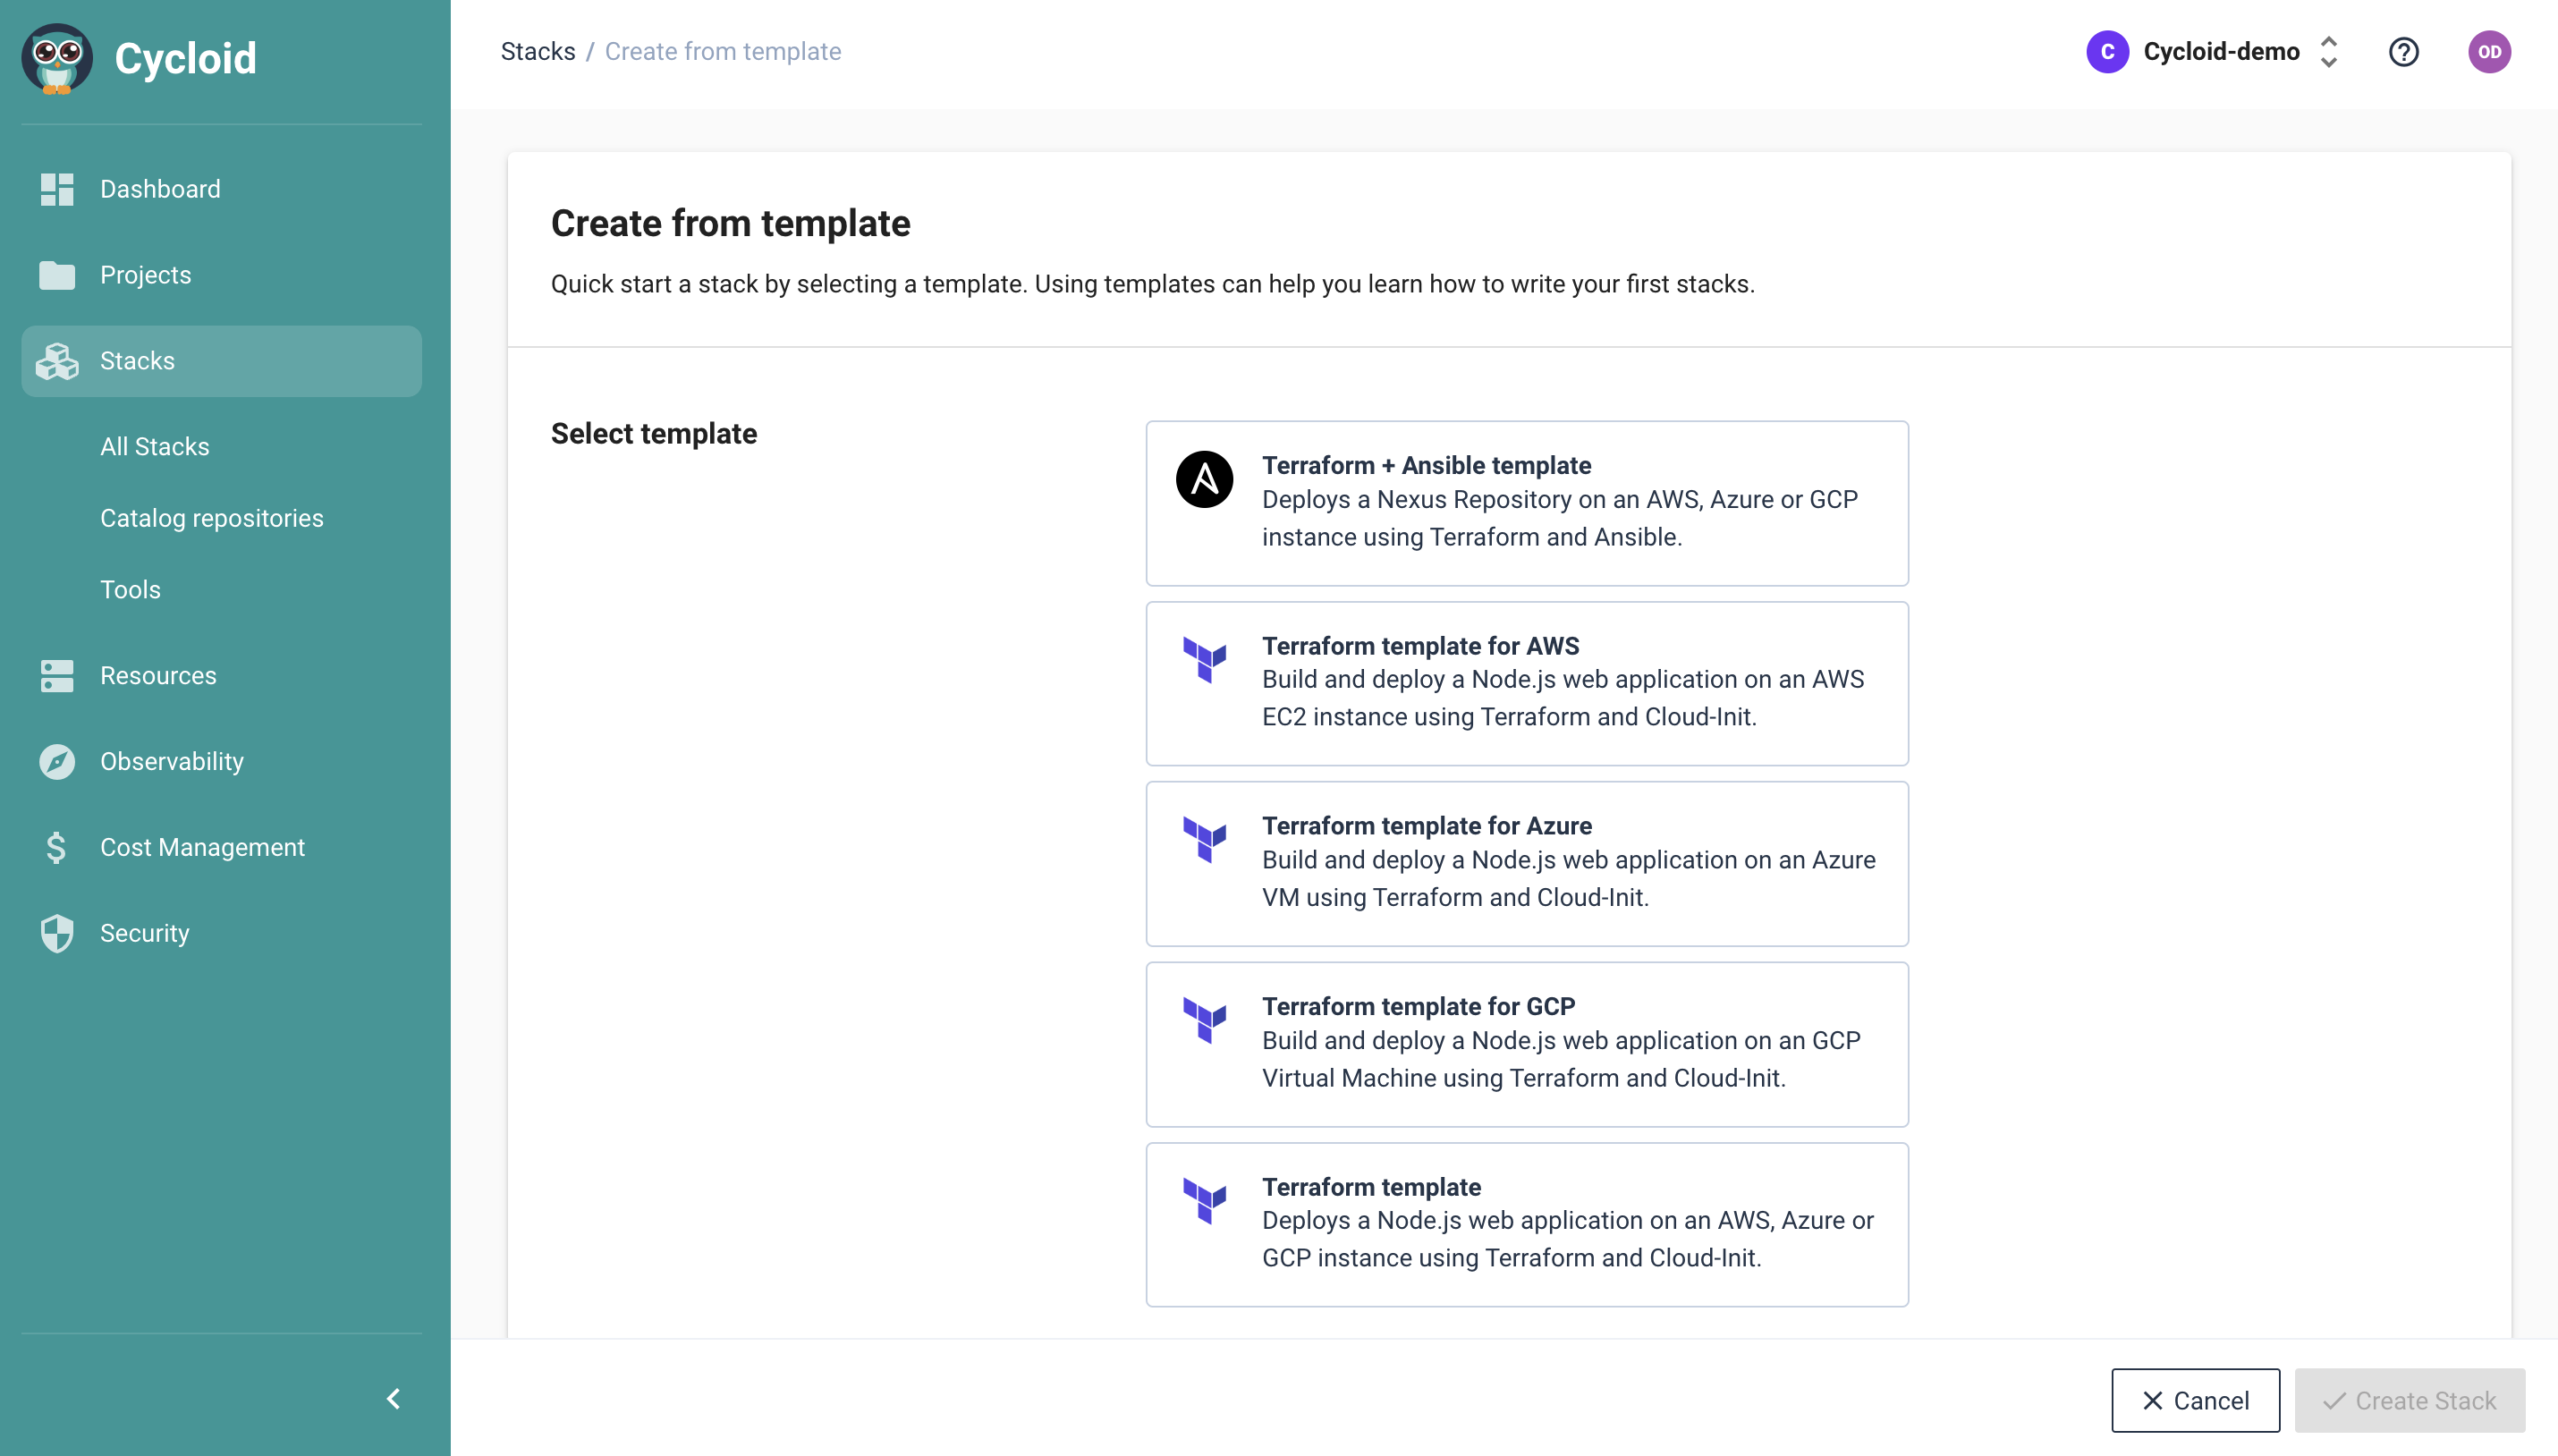
Task: Click the Stacks breadcrumb link
Action: 538,52
